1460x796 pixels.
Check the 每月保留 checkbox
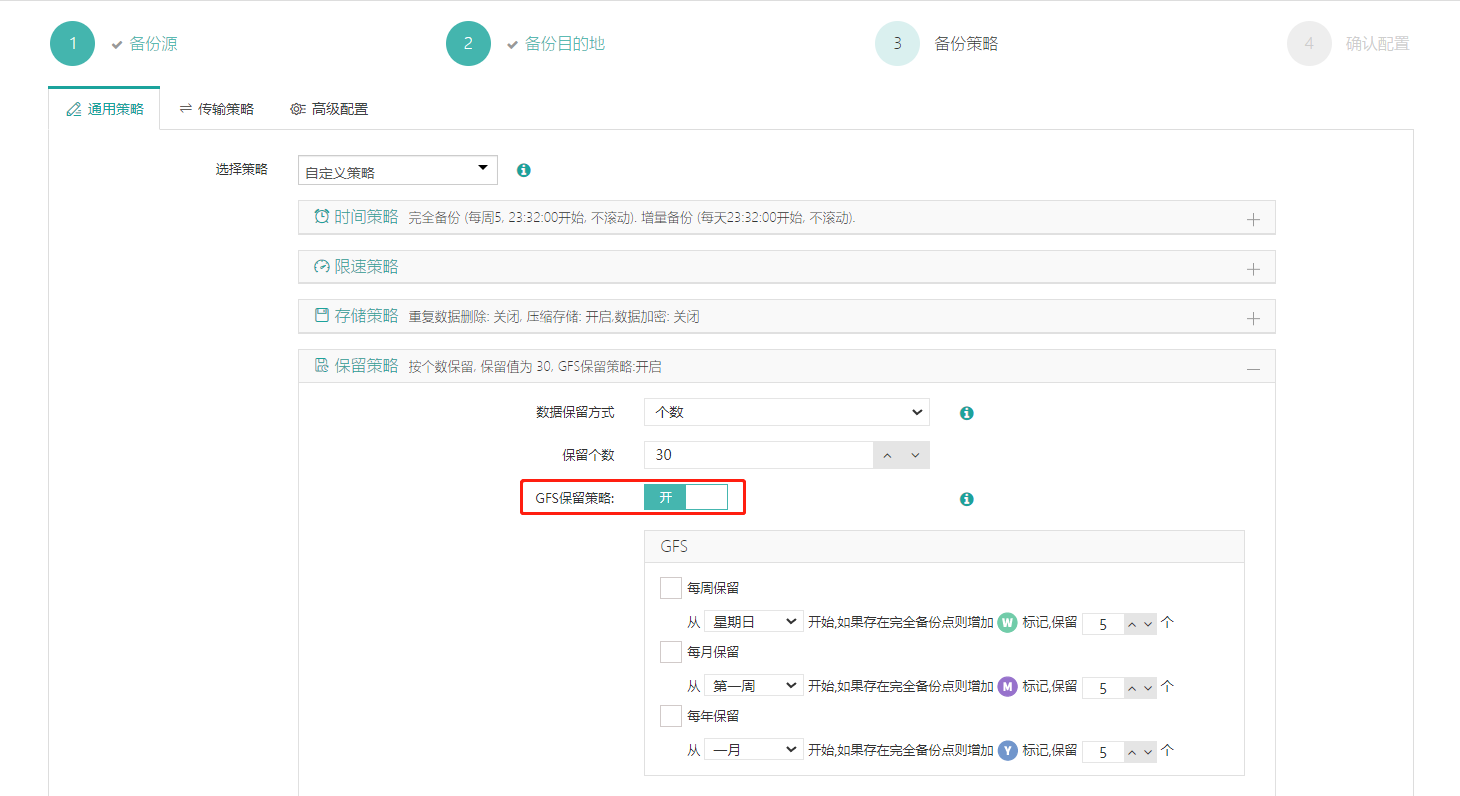[671, 652]
